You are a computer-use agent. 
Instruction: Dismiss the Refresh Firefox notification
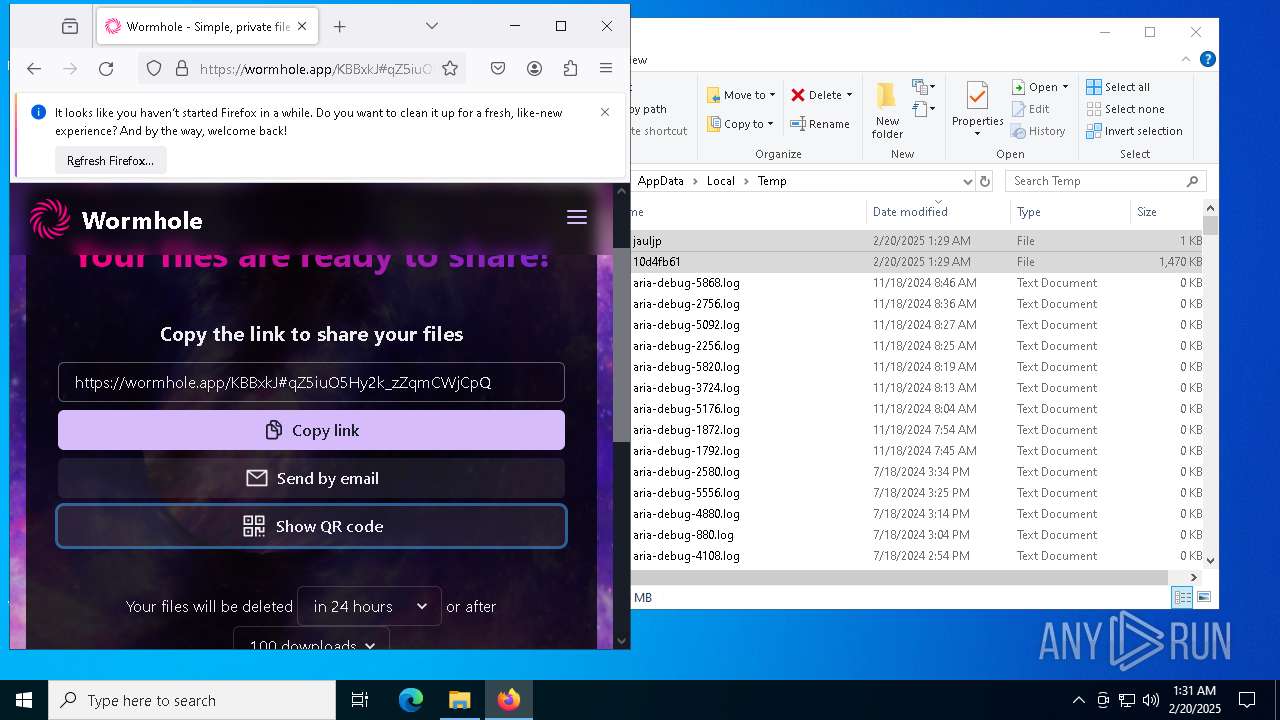coord(605,112)
